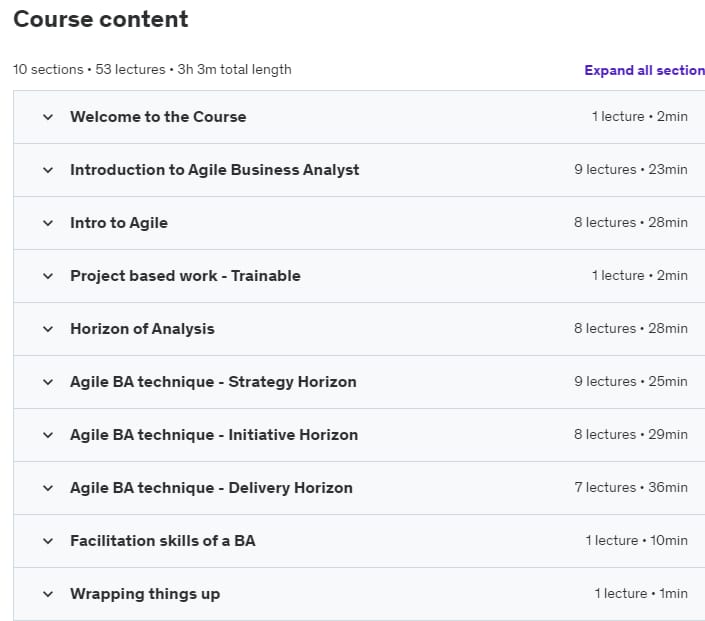Click the 1 lecture • 10min label
The width and height of the screenshot is (705, 621).
(637, 541)
